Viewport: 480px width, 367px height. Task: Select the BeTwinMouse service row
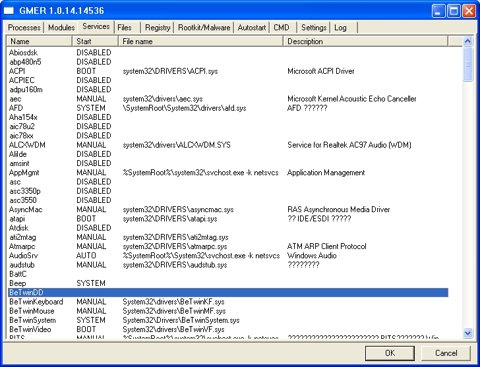pyautogui.click(x=228, y=311)
